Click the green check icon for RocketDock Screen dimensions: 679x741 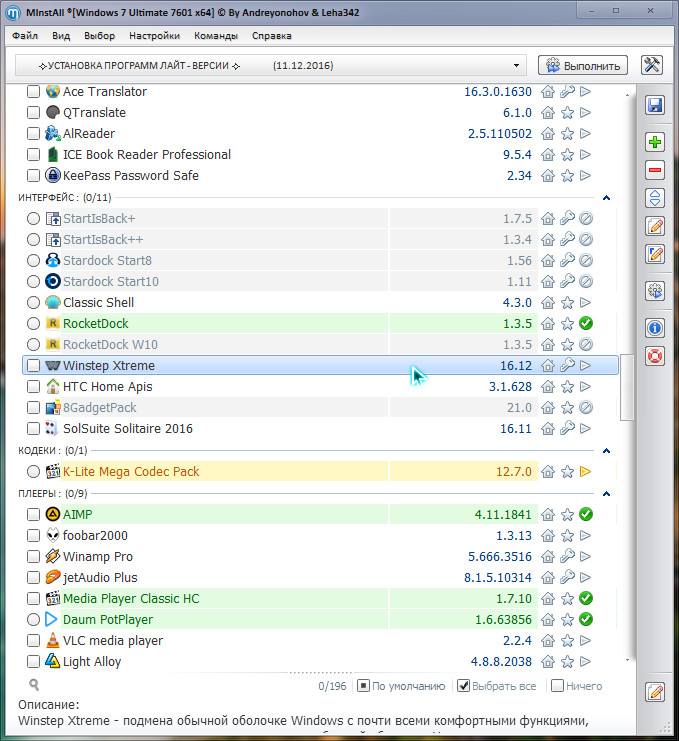[x=586, y=324]
